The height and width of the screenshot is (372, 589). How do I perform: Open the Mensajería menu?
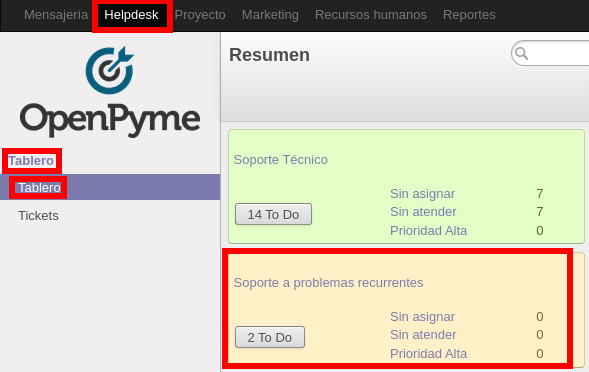pos(56,15)
